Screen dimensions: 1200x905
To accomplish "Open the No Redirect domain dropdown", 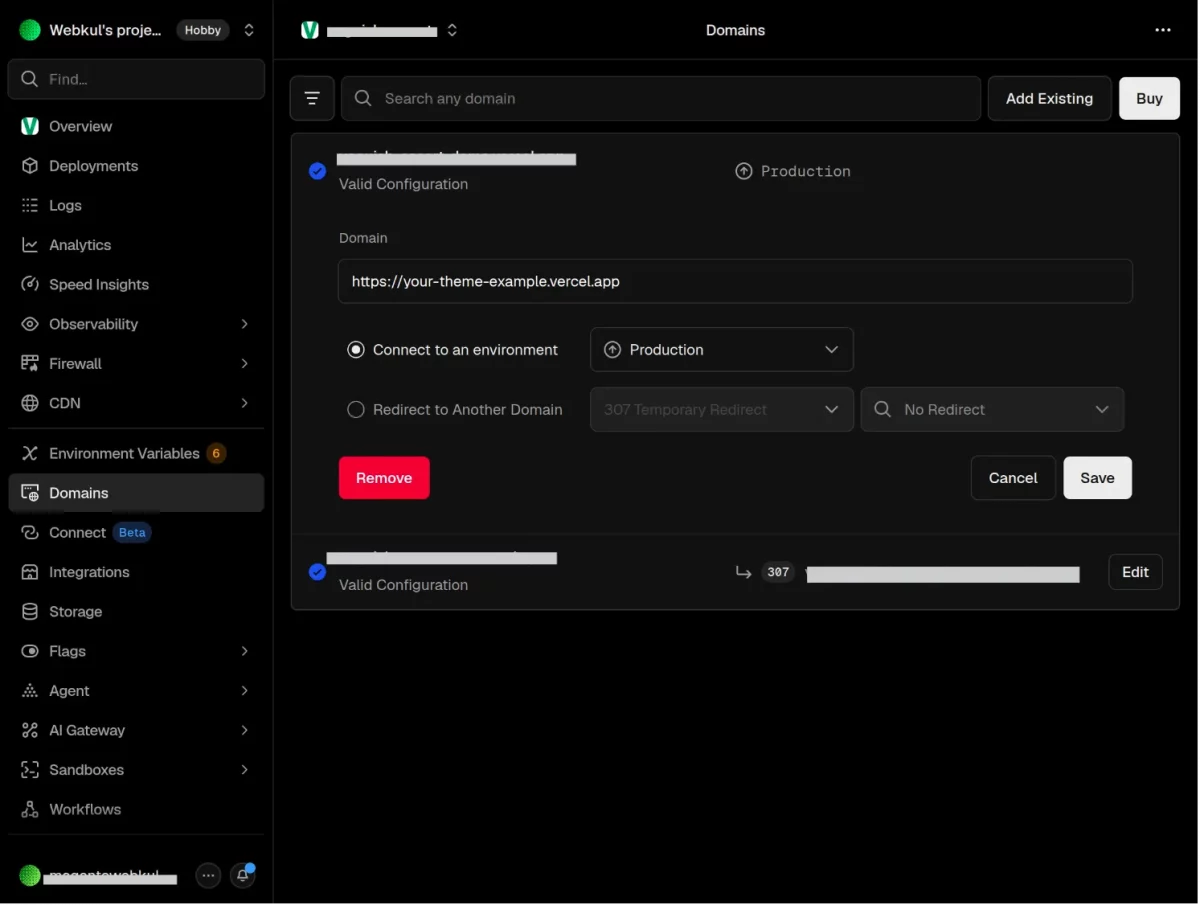I will point(992,409).
